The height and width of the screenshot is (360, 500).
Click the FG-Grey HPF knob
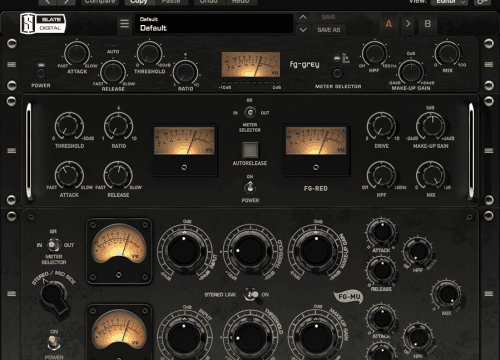375,53
